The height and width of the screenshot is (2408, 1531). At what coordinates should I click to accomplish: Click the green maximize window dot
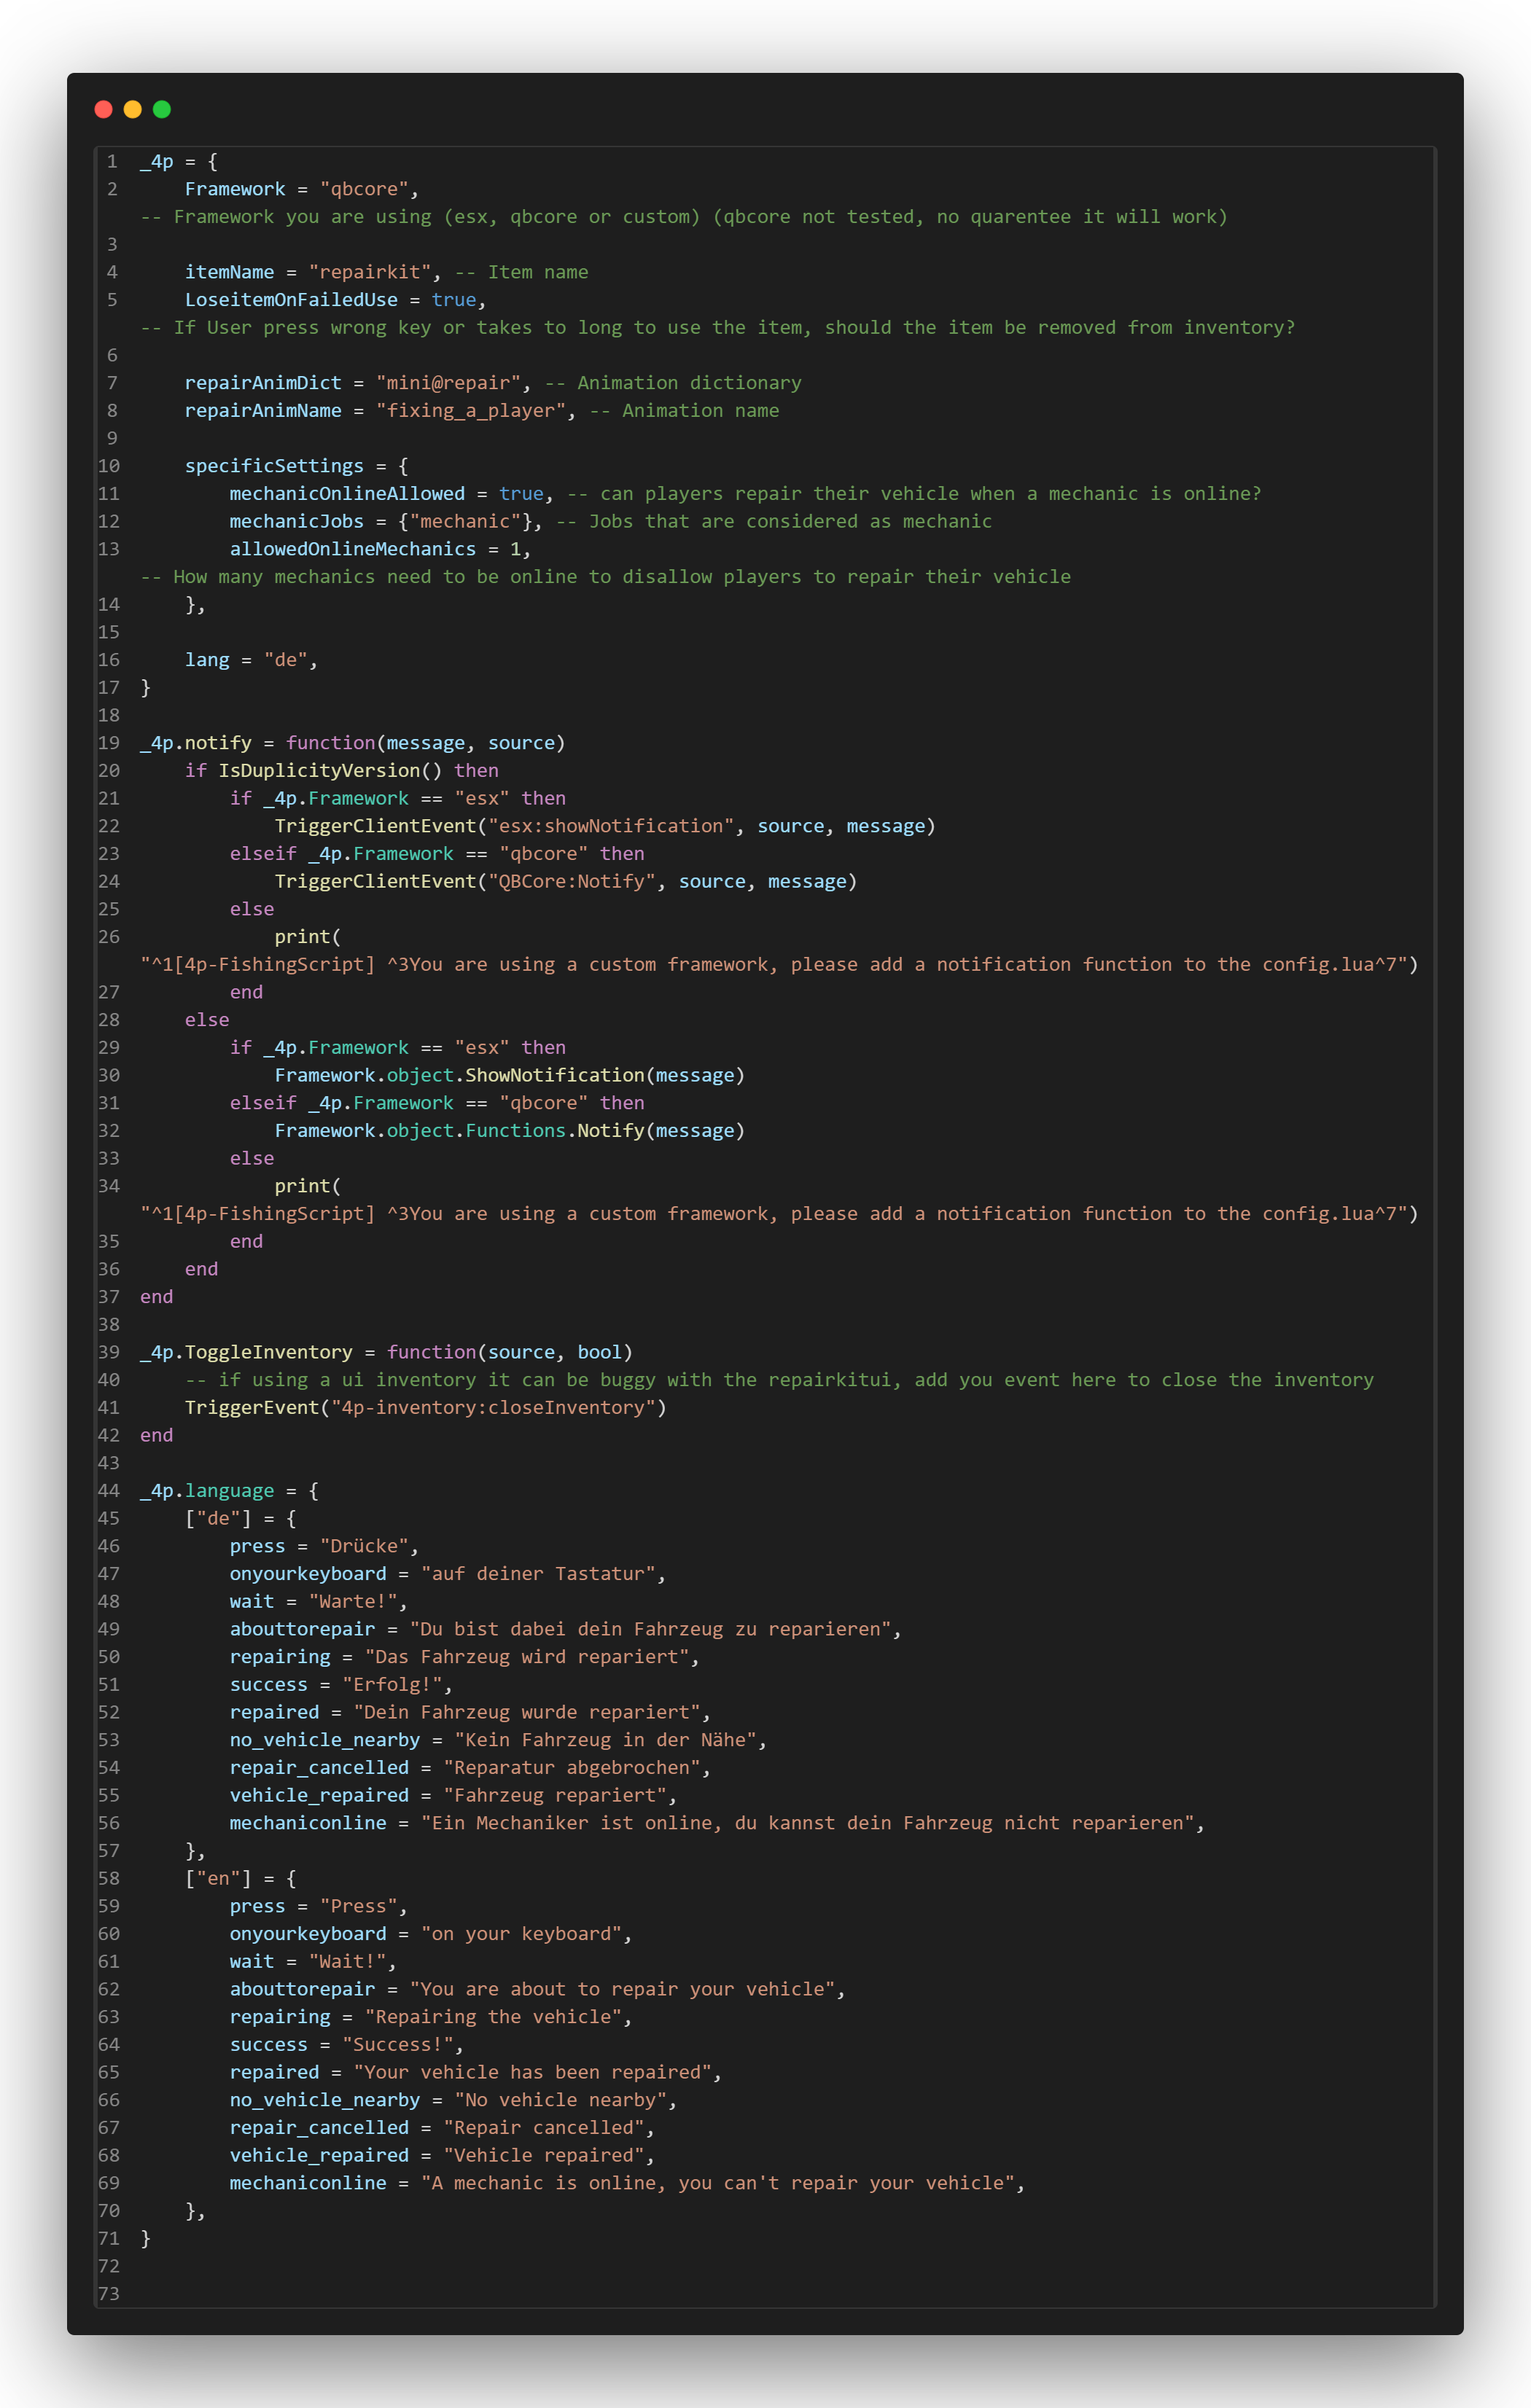pyautogui.click(x=162, y=109)
